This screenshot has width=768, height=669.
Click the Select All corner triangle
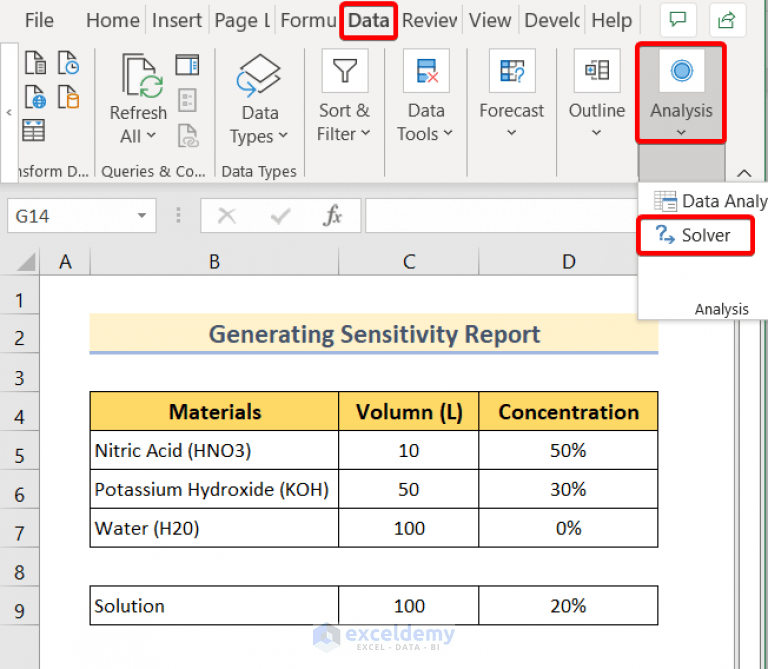coord(26,262)
